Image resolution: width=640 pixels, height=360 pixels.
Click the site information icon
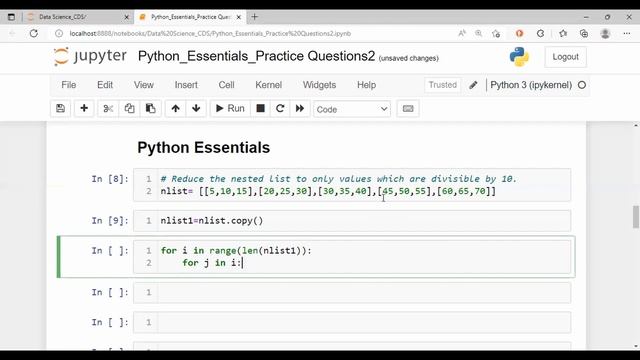click(x=59, y=33)
